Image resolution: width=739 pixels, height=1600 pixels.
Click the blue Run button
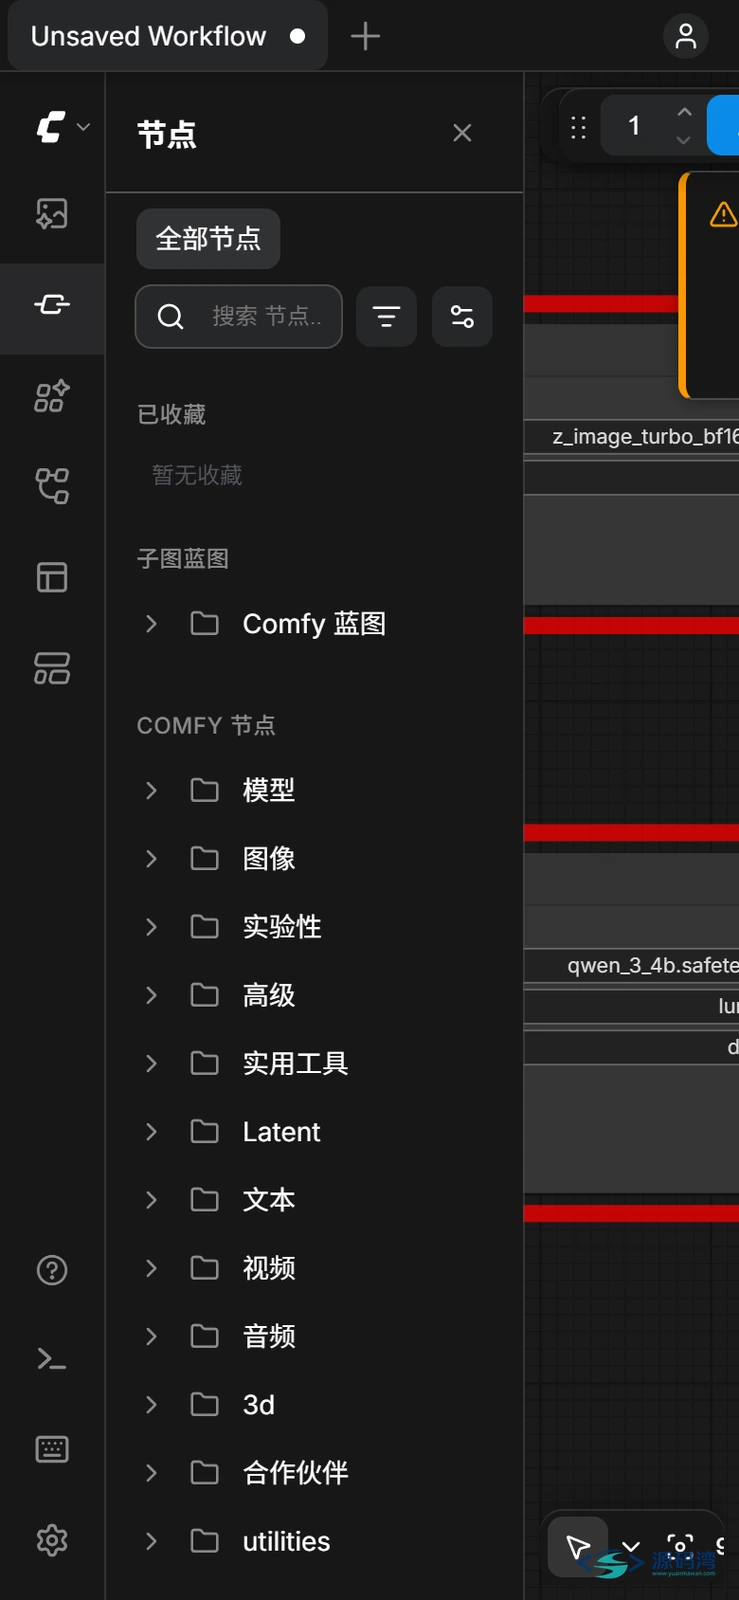point(723,126)
